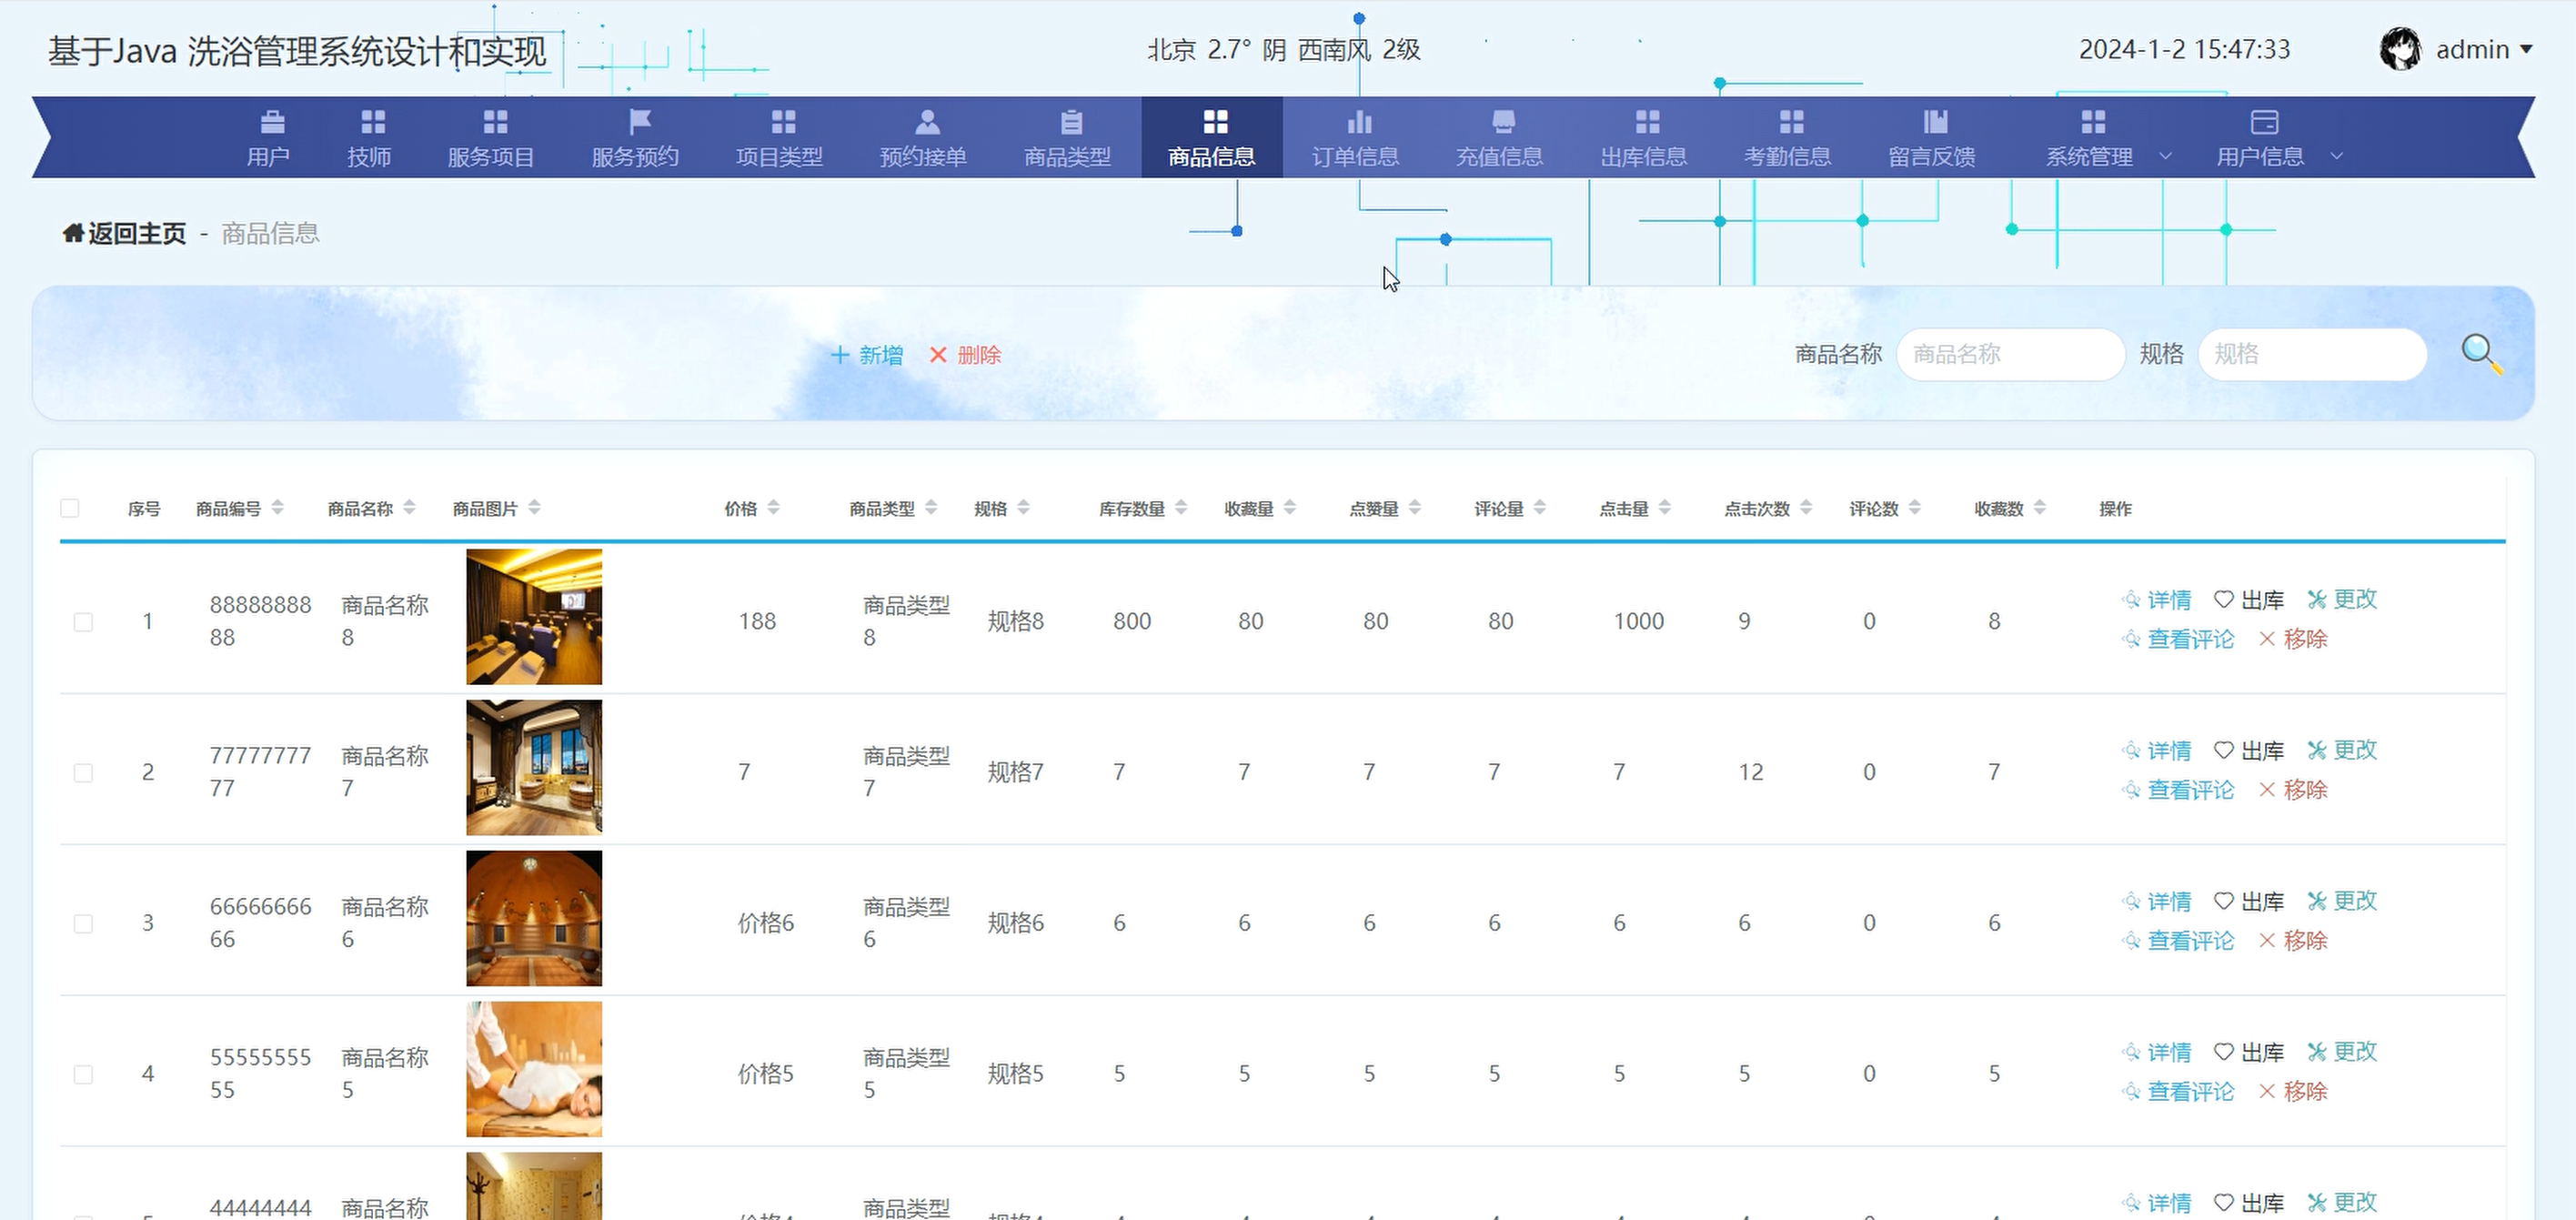Sort by 价格 column arrows

(773, 508)
